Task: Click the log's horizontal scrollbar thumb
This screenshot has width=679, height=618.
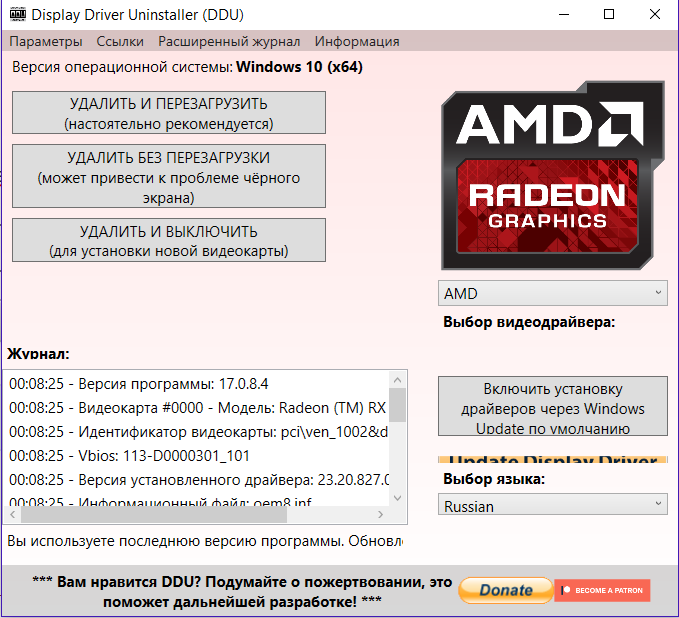Action: point(154,514)
